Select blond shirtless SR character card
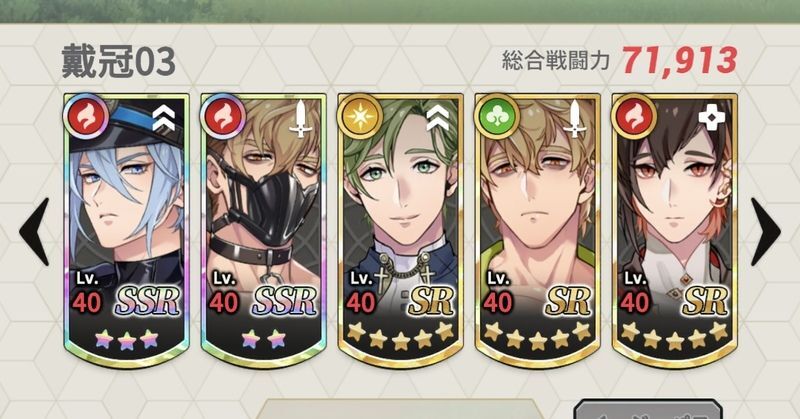Screen dimensions: 800x419 tap(538, 229)
